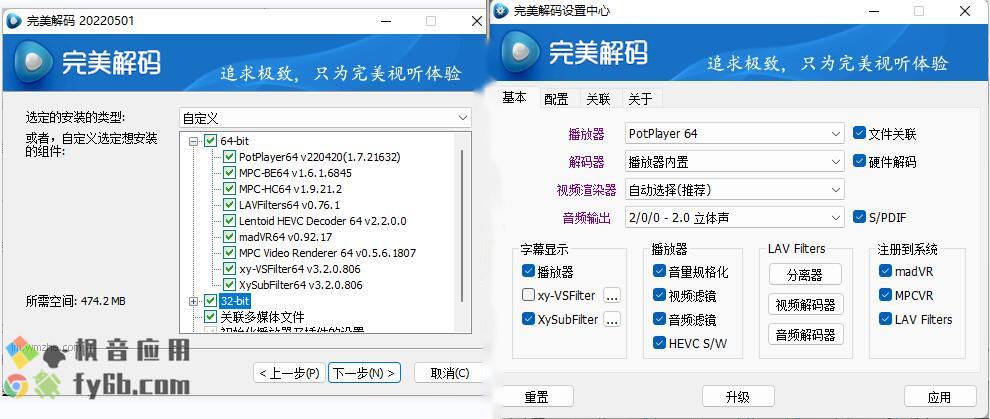Screen dimensions: 990x419
Task: Uncheck the 32-bit component group
Action: [210, 301]
